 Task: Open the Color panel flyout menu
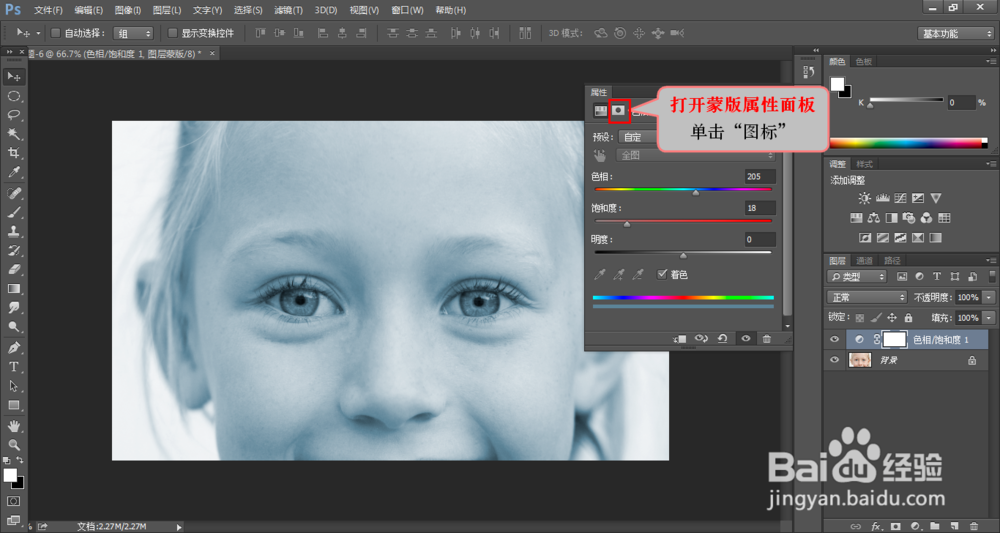click(x=990, y=62)
